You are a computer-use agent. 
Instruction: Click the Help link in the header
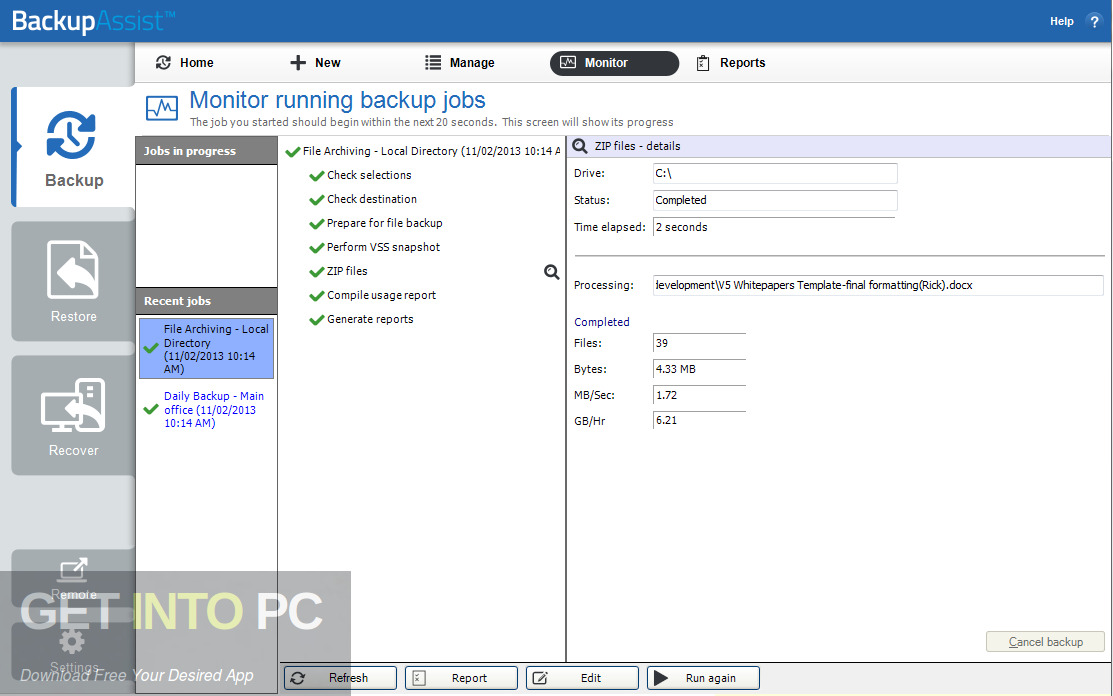click(x=1061, y=21)
